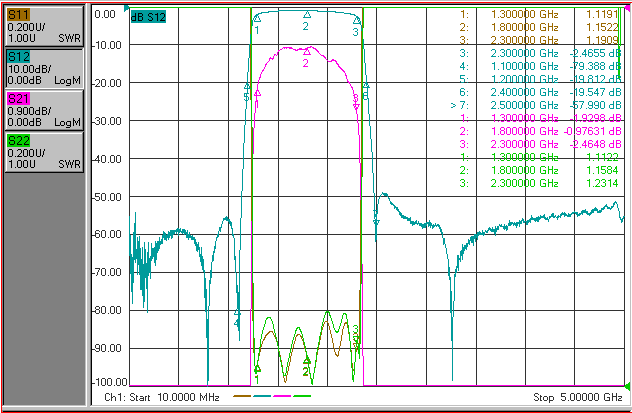Click the LogM format label in S21 box
The width and height of the screenshot is (632, 413).
pyautogui.click(x=67, y=122)
